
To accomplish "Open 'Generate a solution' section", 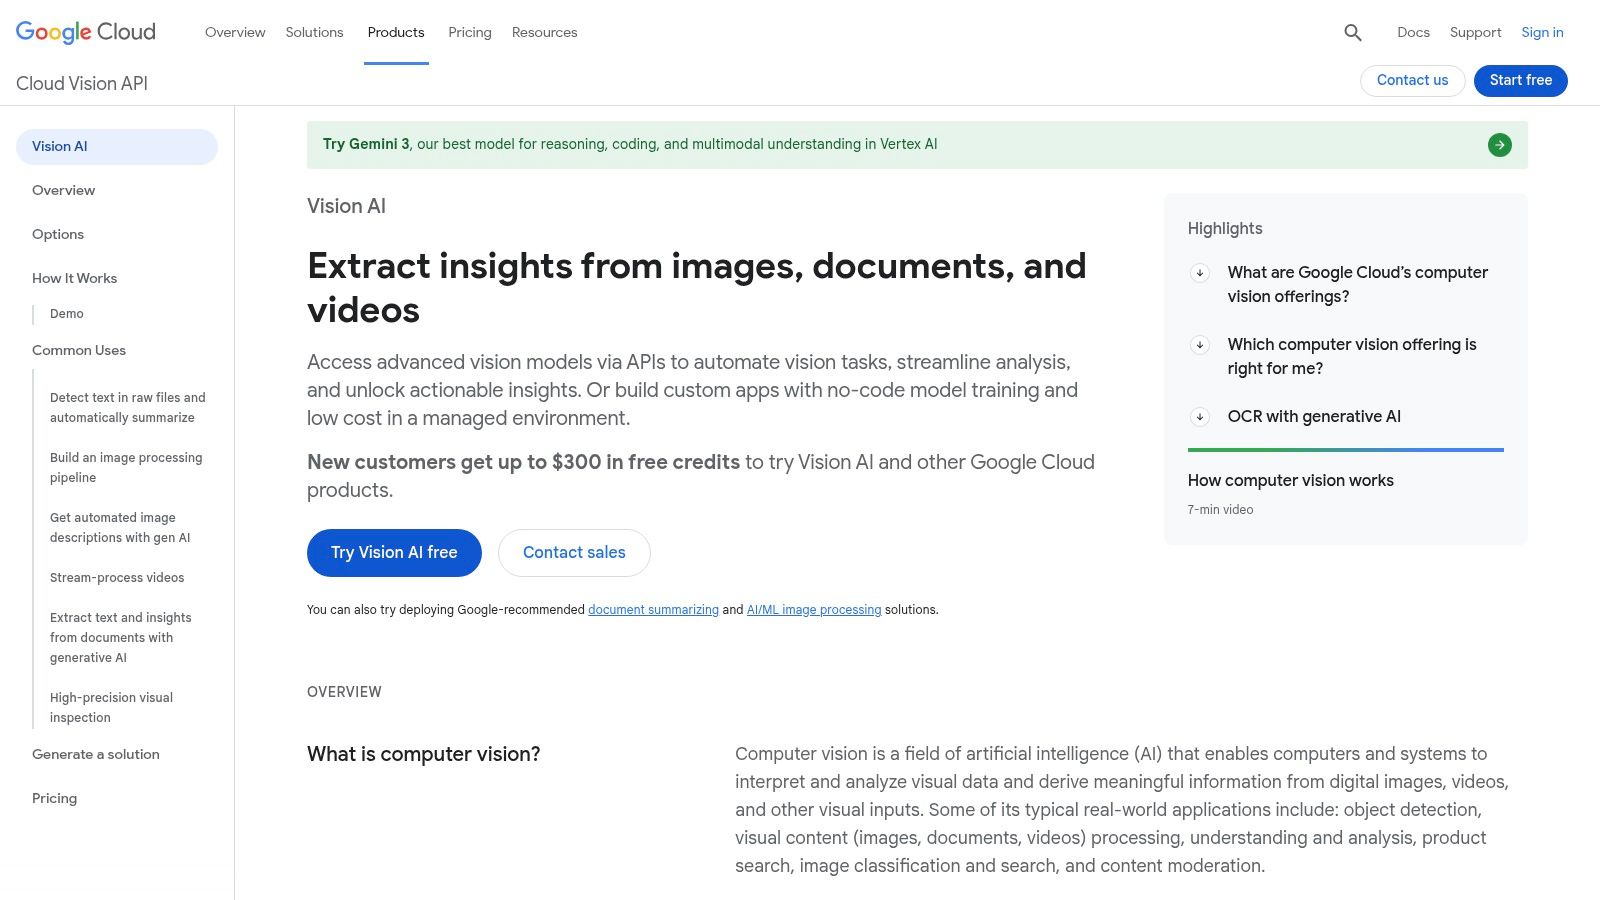I will coord(95,754).
